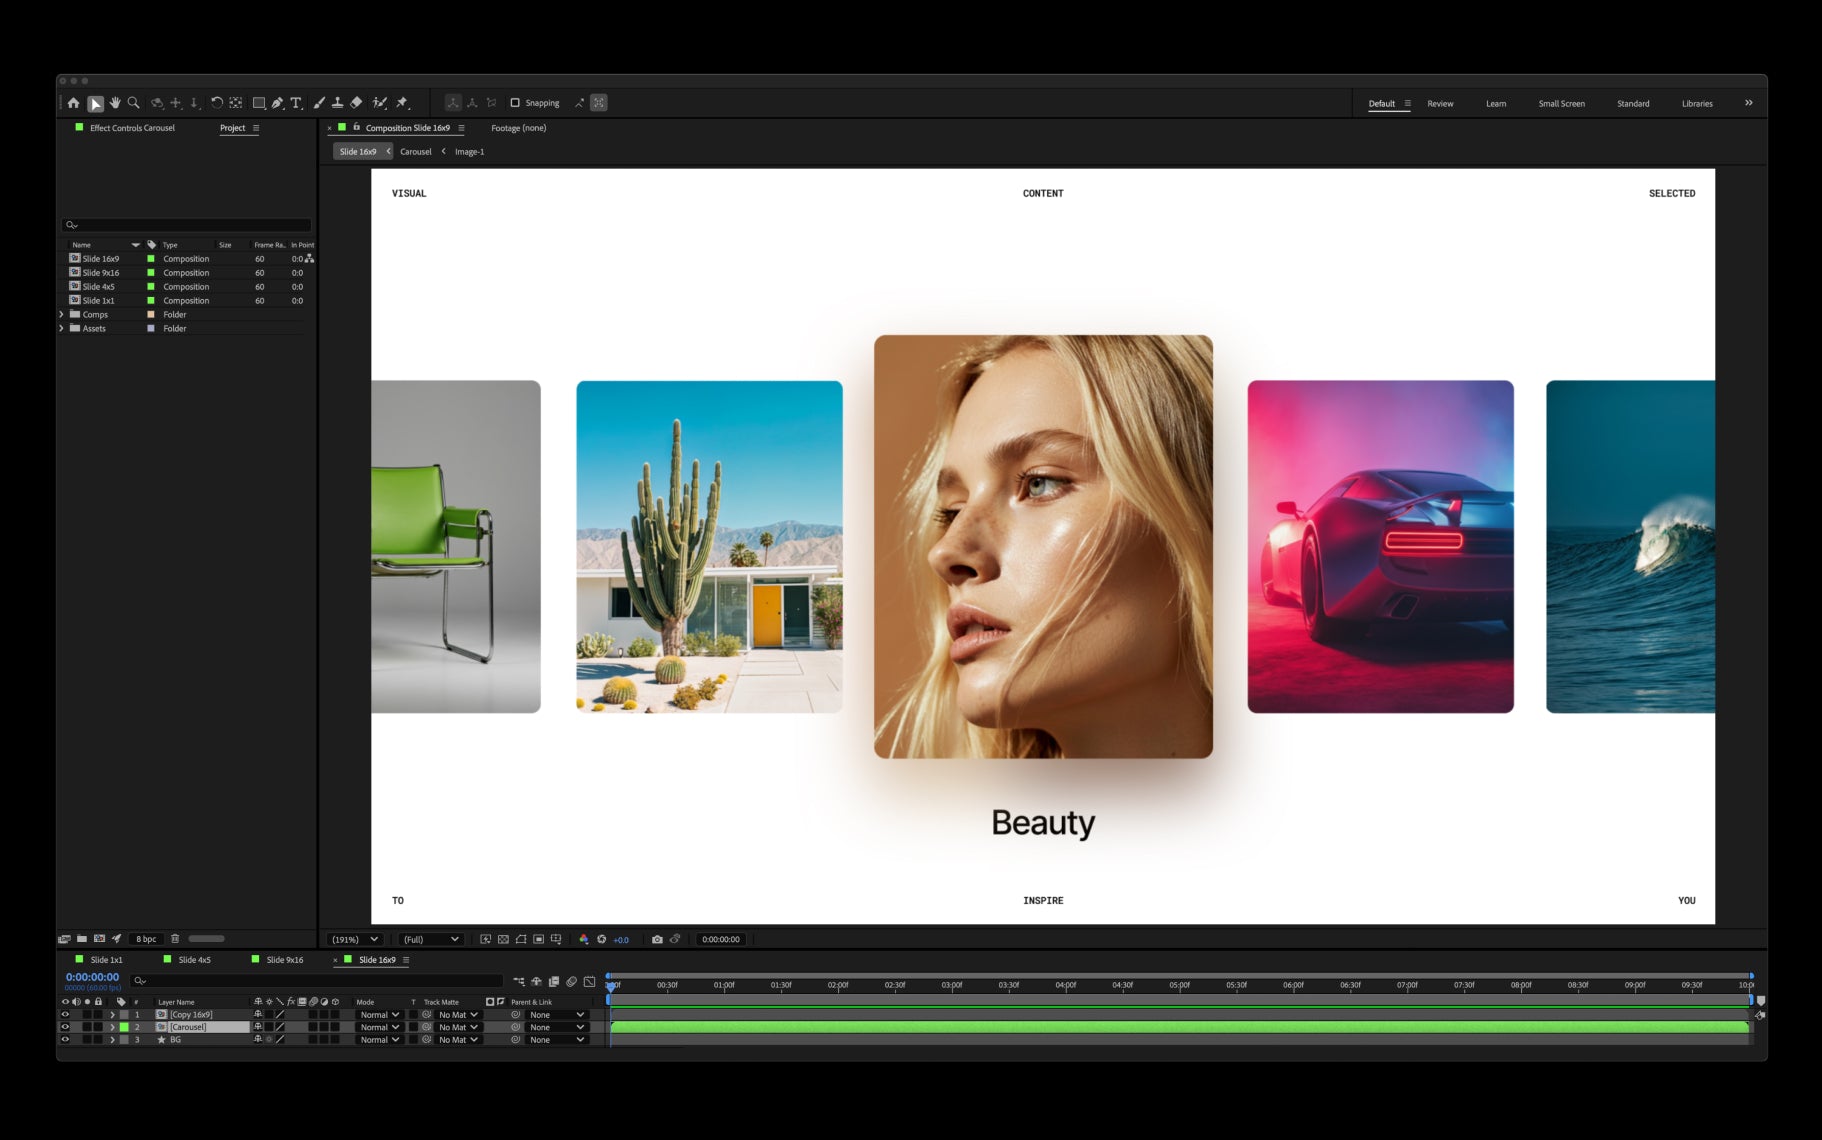Click the timeline search field
This screenshot has height=1140, width=1822.
click(x=318, y=980)
